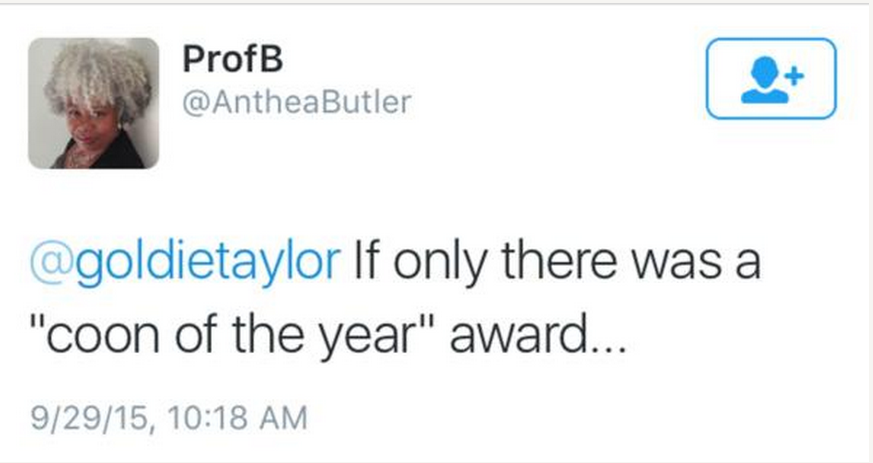The width and height of the screenshot is (873, 463).
Task: Click the gray curly hair in avatar
Action: (x=98, y=75)
